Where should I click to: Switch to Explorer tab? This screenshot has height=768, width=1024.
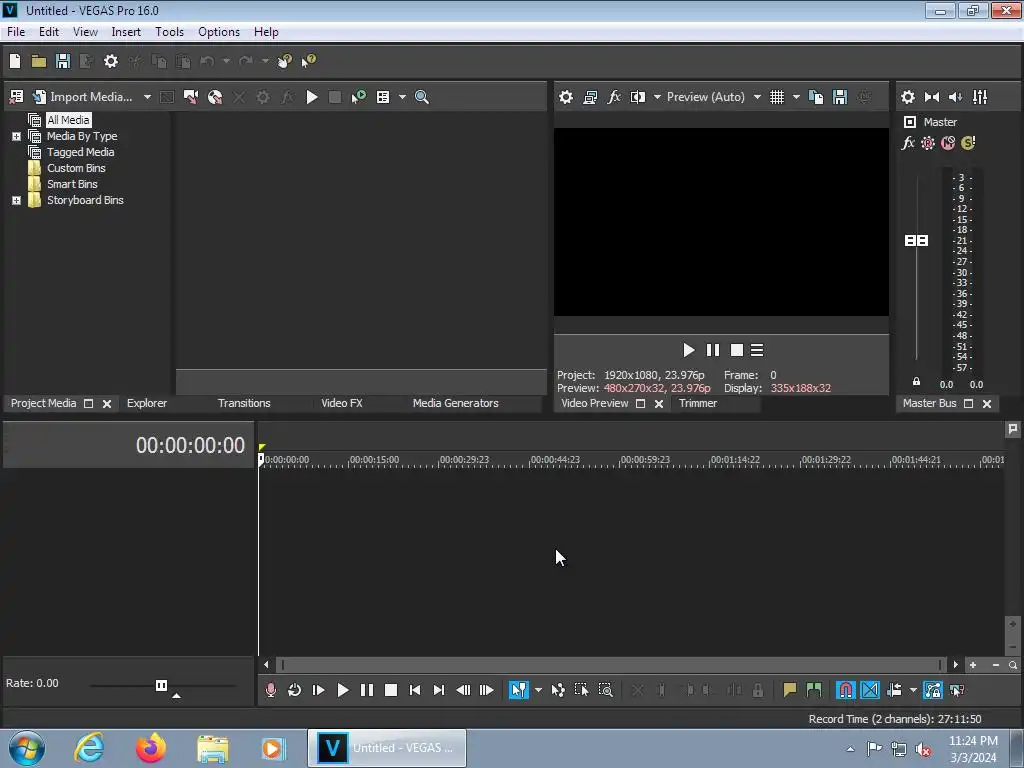coord(147,404)
